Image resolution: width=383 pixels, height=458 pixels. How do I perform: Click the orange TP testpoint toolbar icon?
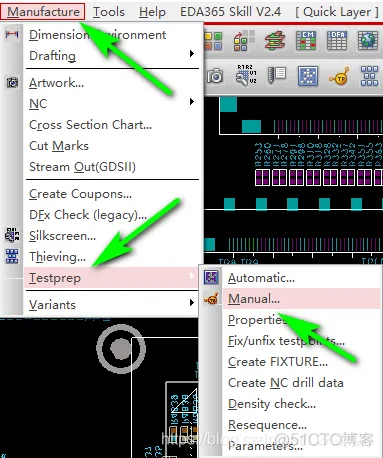[x=340, y=76]
